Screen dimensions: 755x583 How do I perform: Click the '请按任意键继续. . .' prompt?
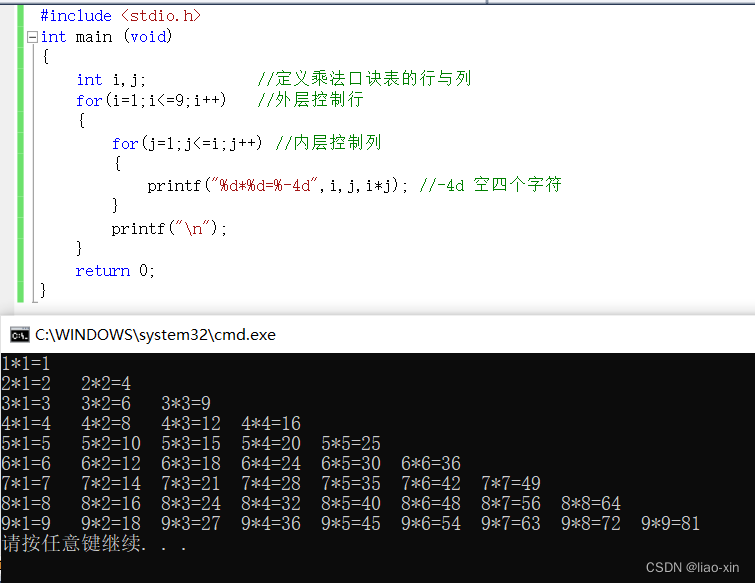tap(94, 544)
